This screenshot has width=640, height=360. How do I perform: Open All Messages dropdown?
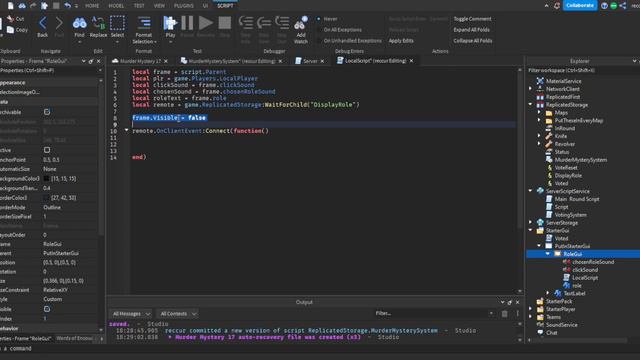pos(131,313)
